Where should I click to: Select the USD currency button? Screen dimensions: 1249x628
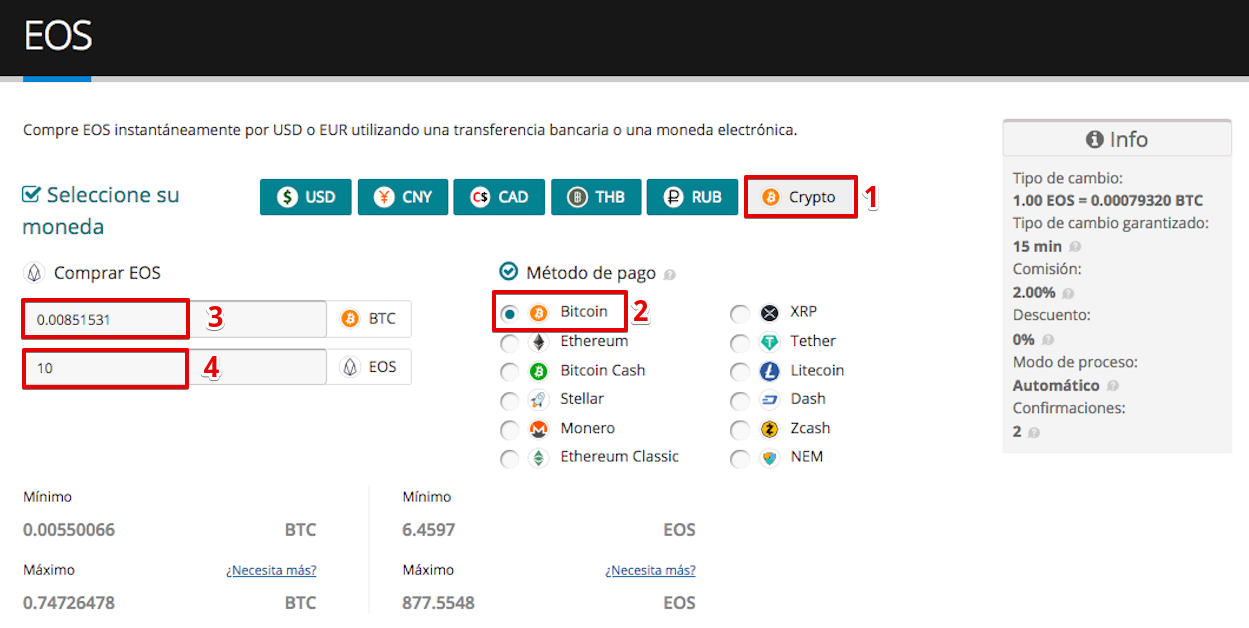(306, 197)
